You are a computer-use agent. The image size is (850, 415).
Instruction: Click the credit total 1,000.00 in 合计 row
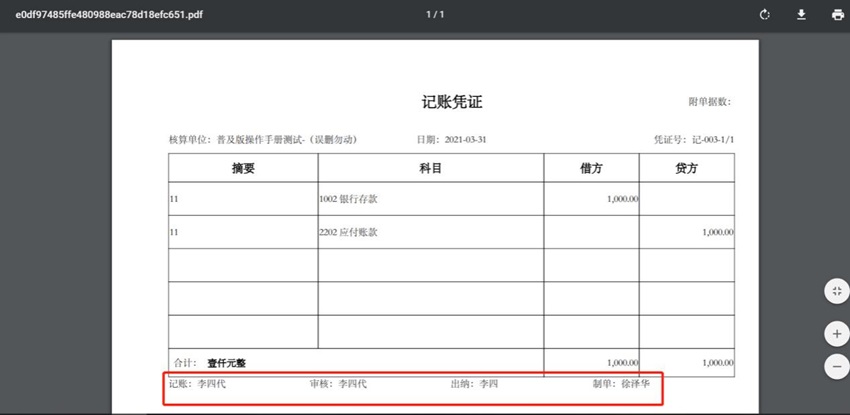[x=718, y=363]
